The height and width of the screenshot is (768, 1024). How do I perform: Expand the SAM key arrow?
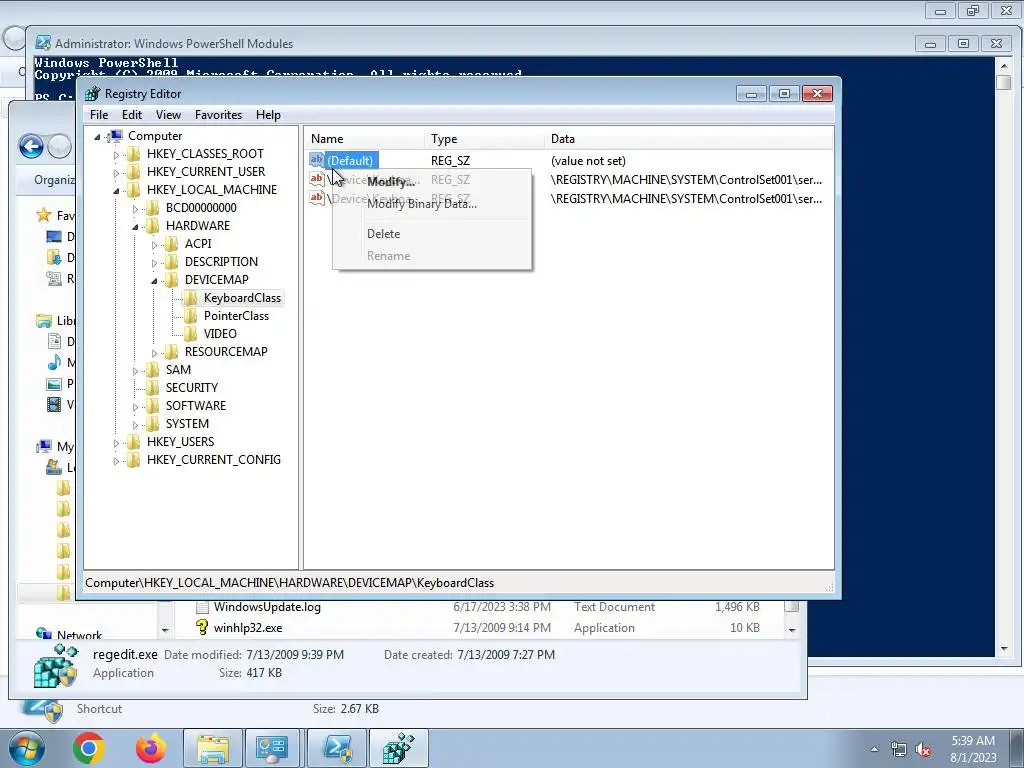point(135,371)
